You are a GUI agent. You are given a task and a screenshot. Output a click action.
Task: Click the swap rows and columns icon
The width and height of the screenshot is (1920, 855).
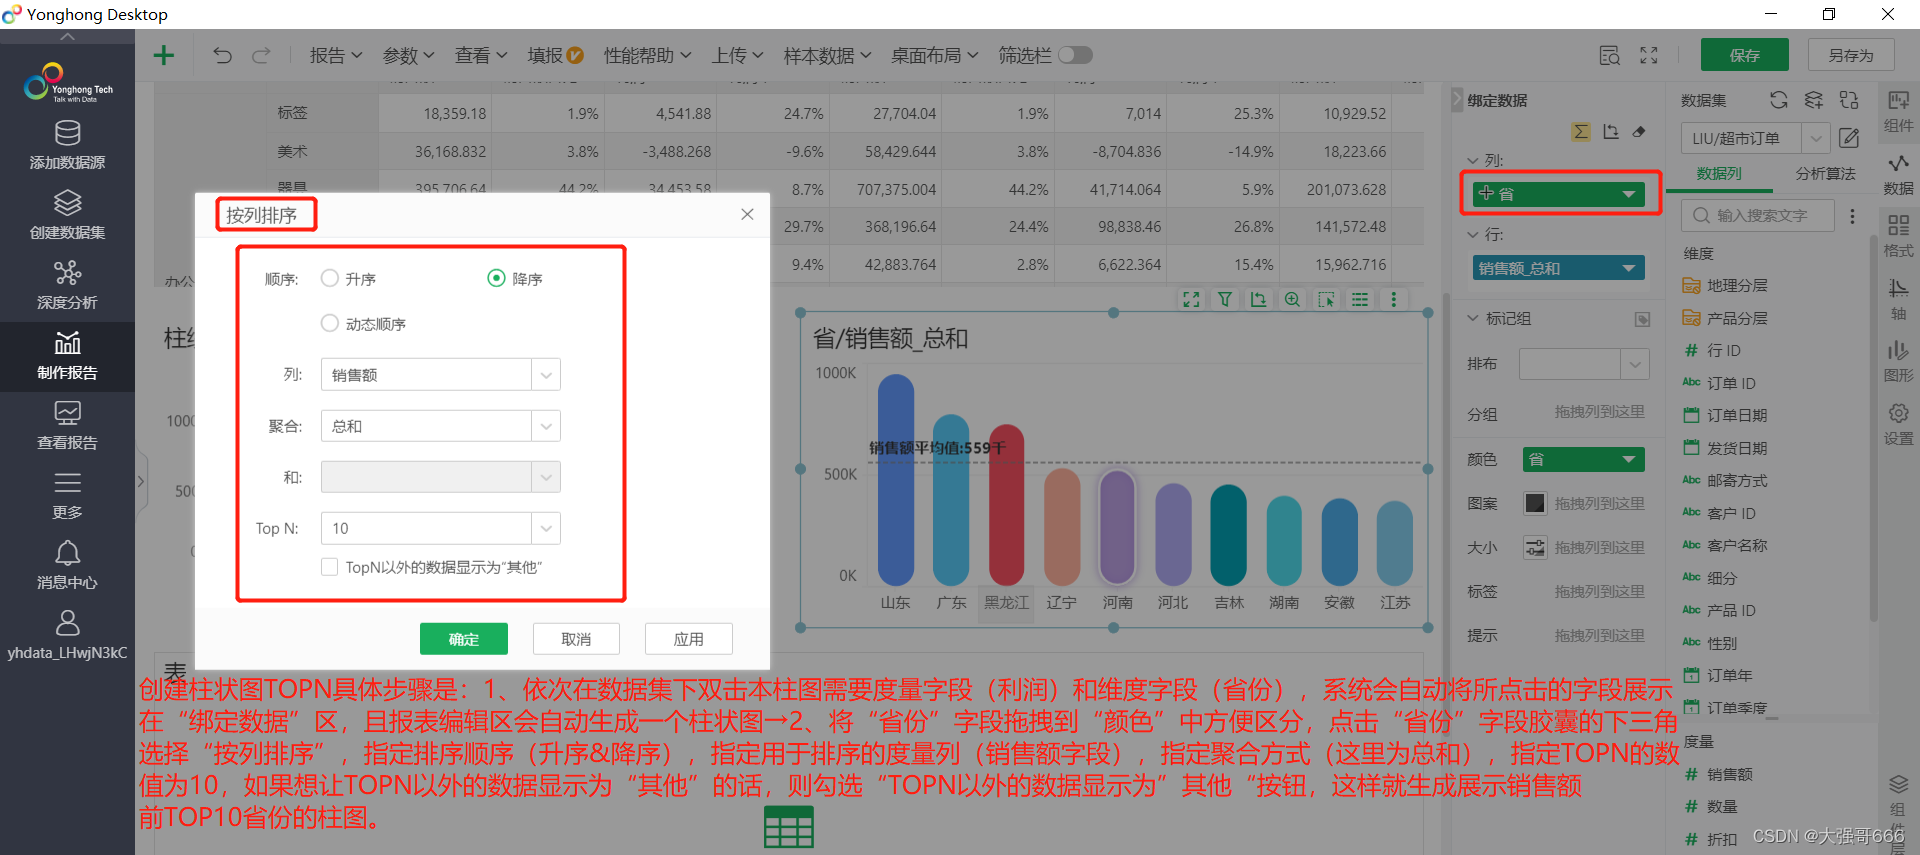[1610, 132]
